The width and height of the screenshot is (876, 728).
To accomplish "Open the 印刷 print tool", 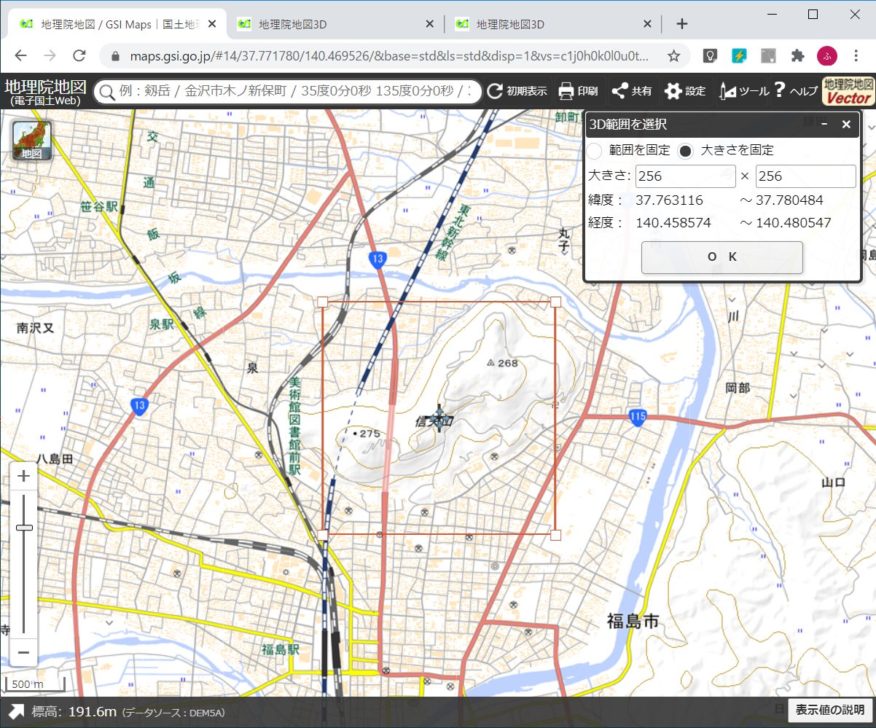I will [578, 91].
